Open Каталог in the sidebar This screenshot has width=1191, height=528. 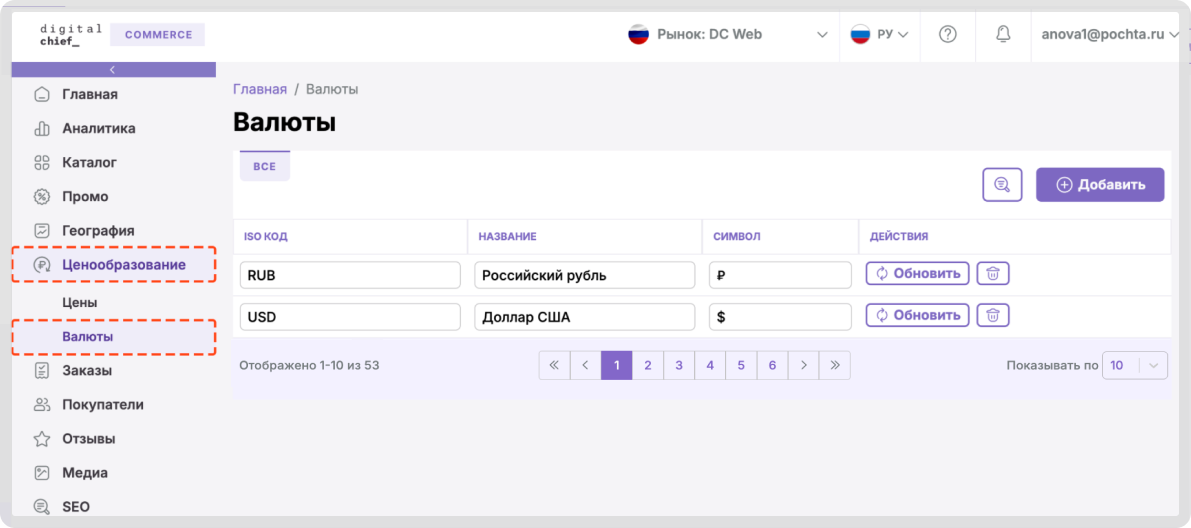pos(90,163)
